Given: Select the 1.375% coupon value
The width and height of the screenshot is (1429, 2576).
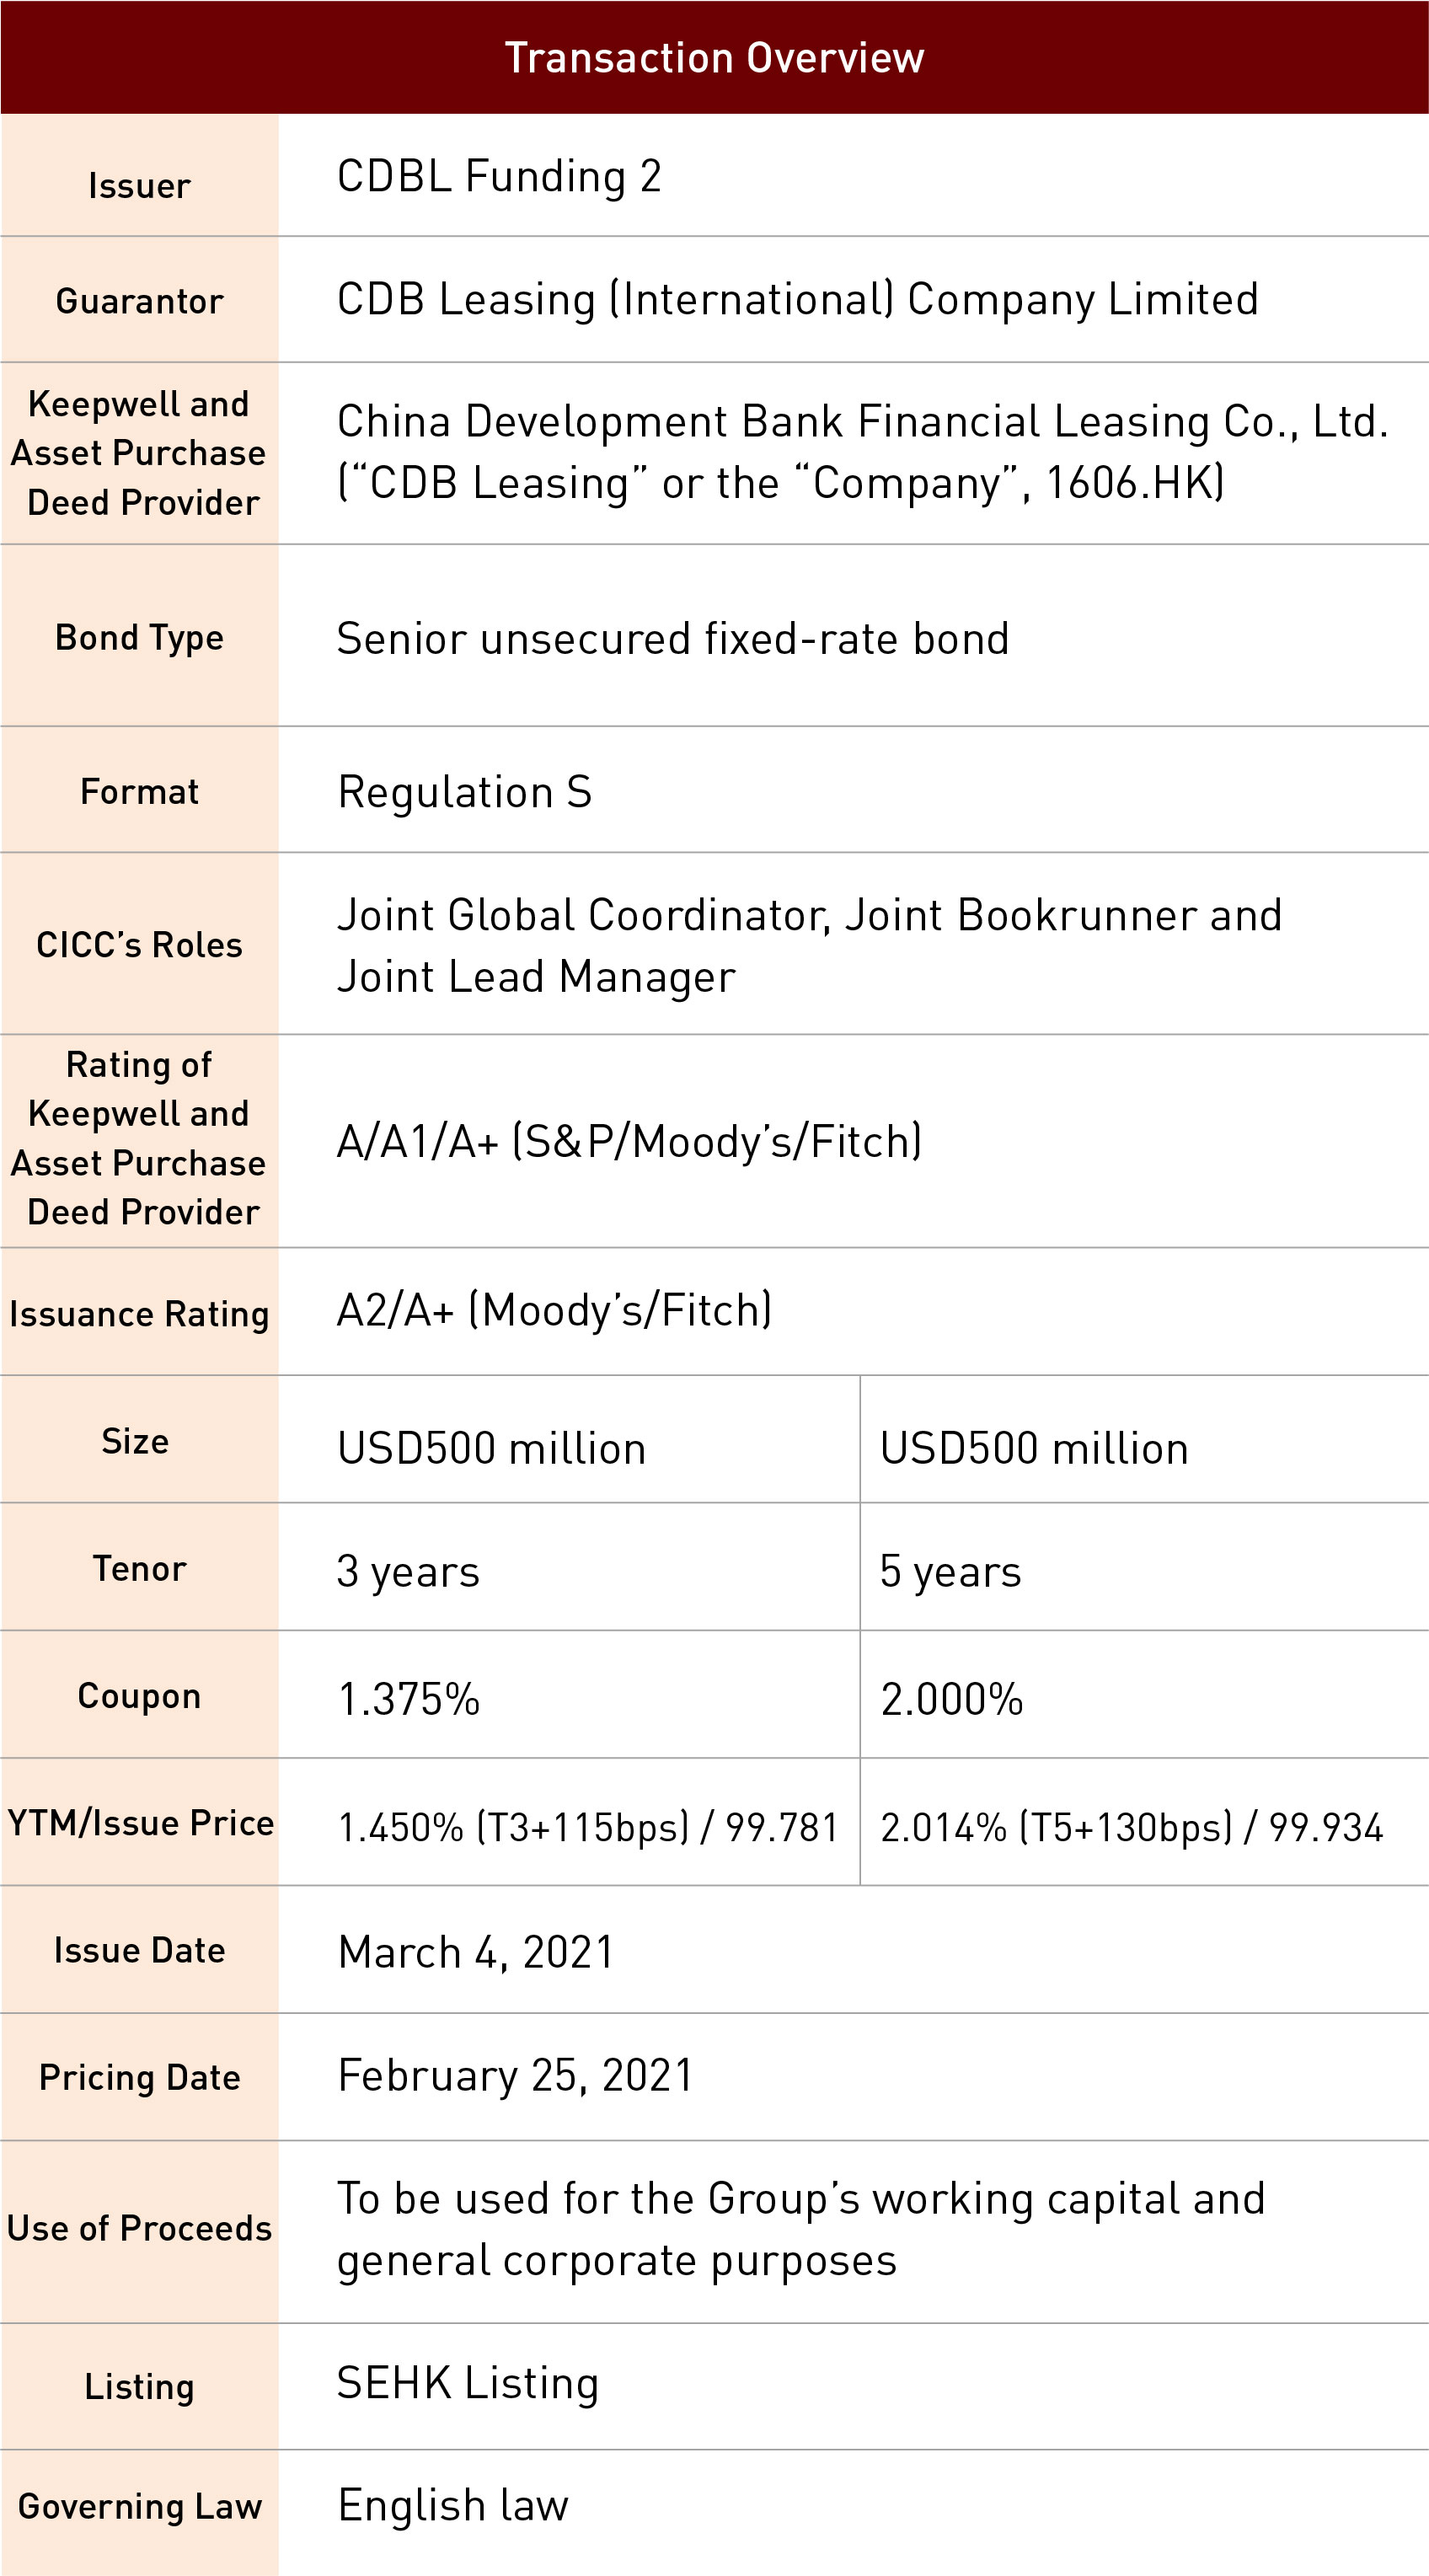Looking at the screenshot, I should (x=409, y=1699).
